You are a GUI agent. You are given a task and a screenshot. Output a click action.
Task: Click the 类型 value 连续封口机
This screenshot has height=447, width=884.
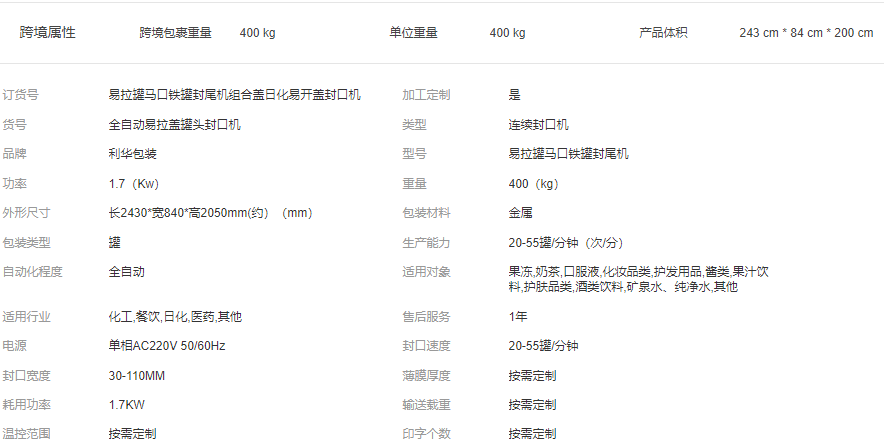(x=538, y=125)
